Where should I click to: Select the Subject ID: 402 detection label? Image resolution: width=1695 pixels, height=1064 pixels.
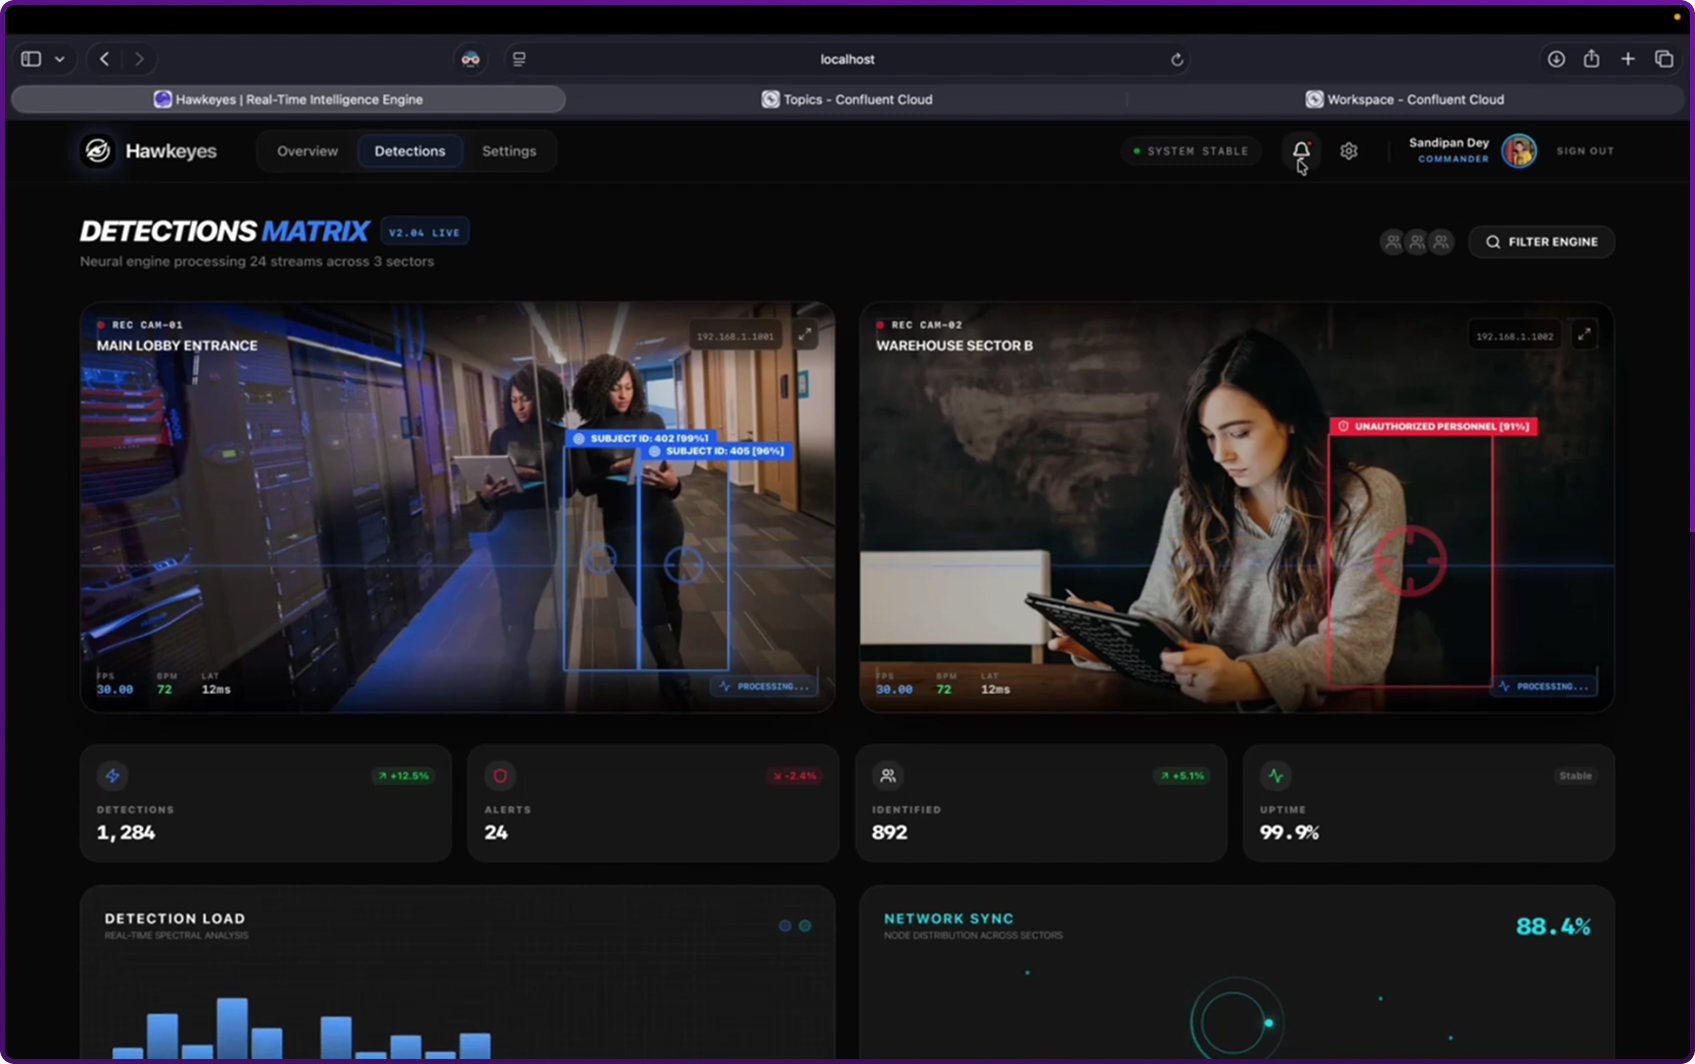tap(641, 438)
